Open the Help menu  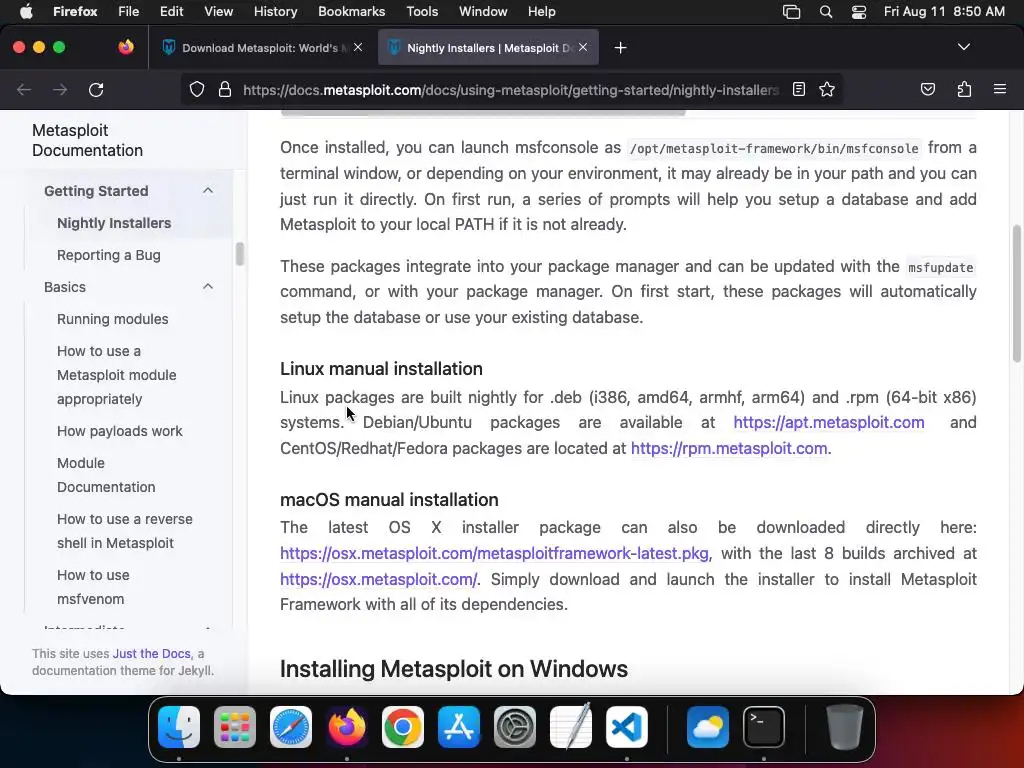(541, 11)
